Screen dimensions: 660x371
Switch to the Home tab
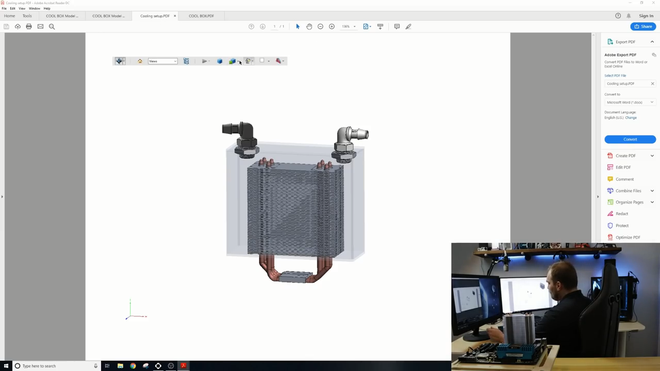pos(9,16)
